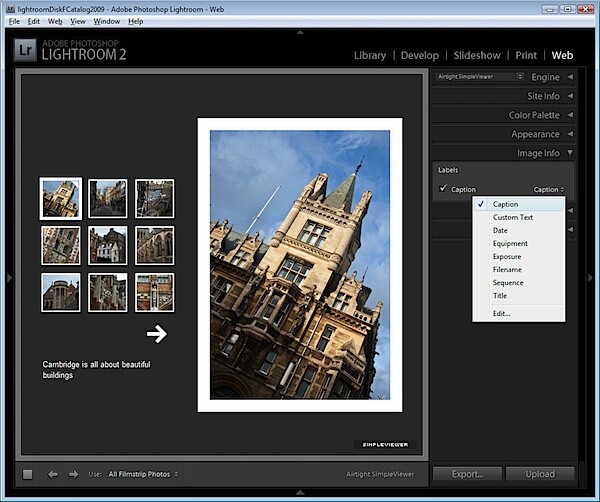
Task: Click the Airtight SimpleViewer label in toolbar
Action: click(x=380, y=474)
